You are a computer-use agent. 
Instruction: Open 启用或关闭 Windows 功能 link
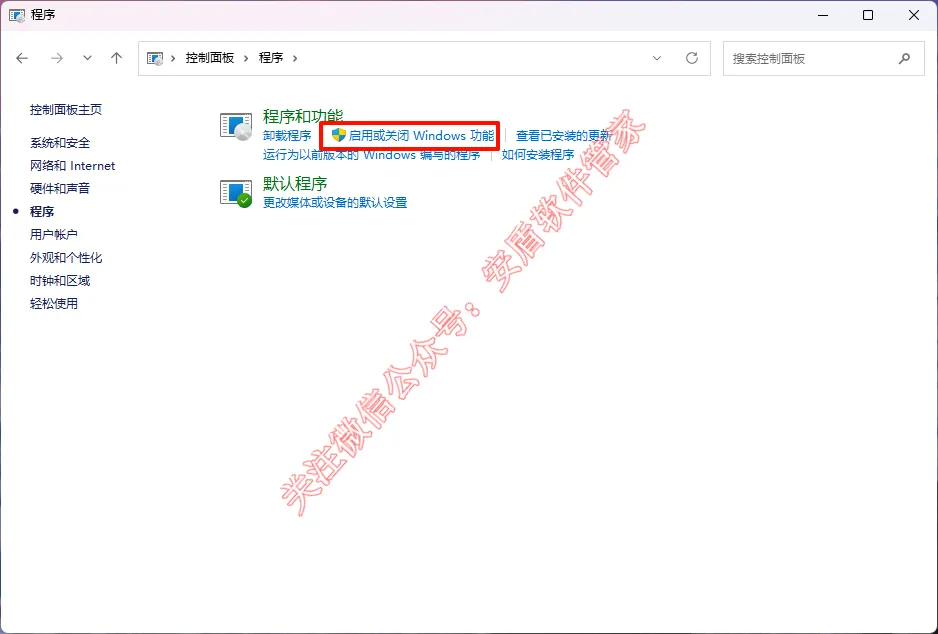point(421,136)
